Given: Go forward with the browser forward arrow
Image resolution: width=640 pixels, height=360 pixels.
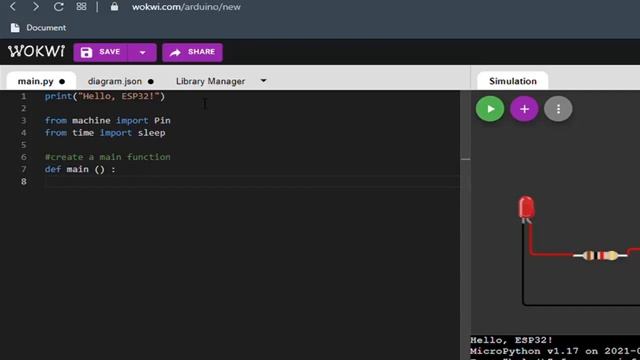Looking at the screenshot, I should (x=36, y=7).
